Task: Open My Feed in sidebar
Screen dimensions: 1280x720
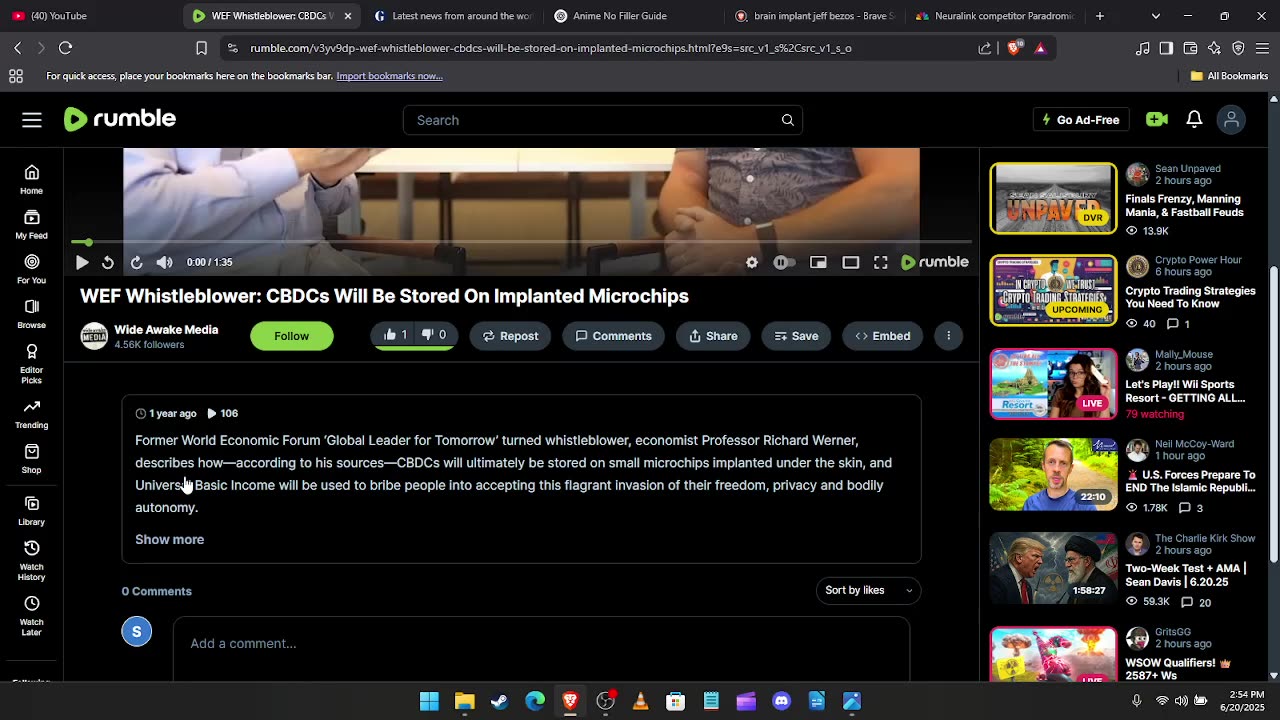Action: [x=32, y=224]
